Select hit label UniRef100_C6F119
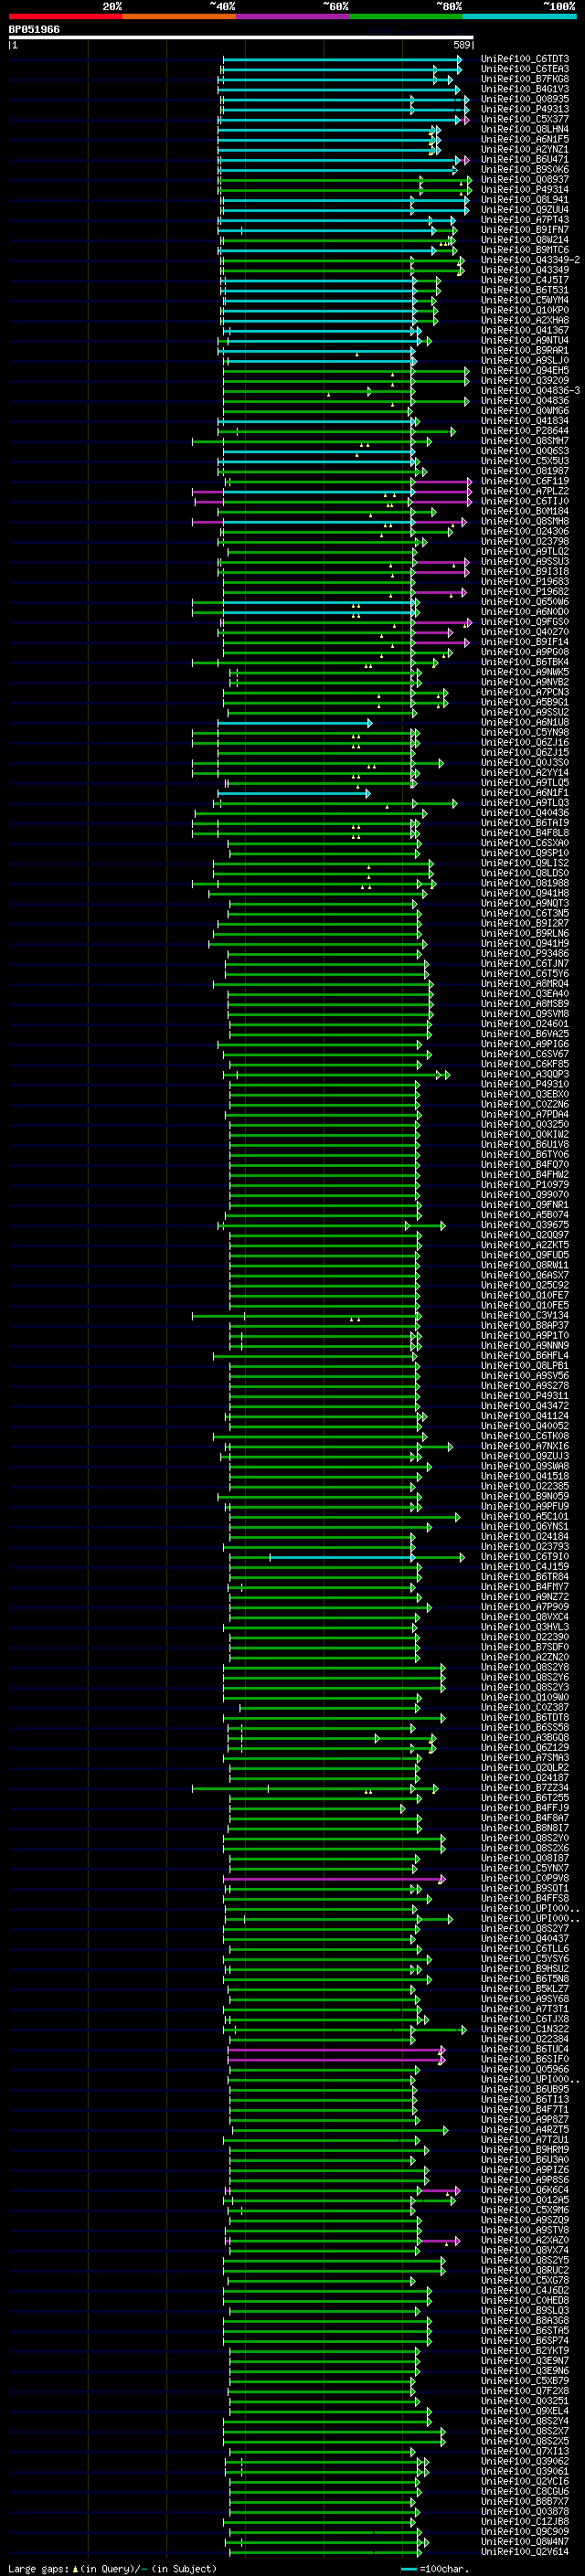The height and width of the screenshot is (2576, 585). [x=525, y=481]
